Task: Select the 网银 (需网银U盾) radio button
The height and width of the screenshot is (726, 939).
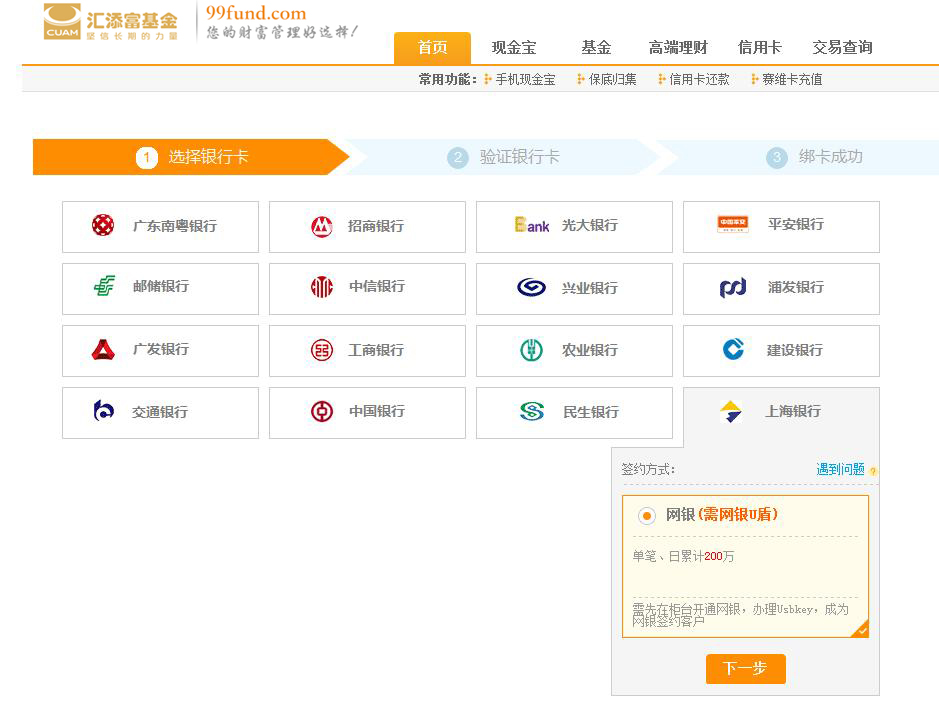Action: (x=647, y=516)
